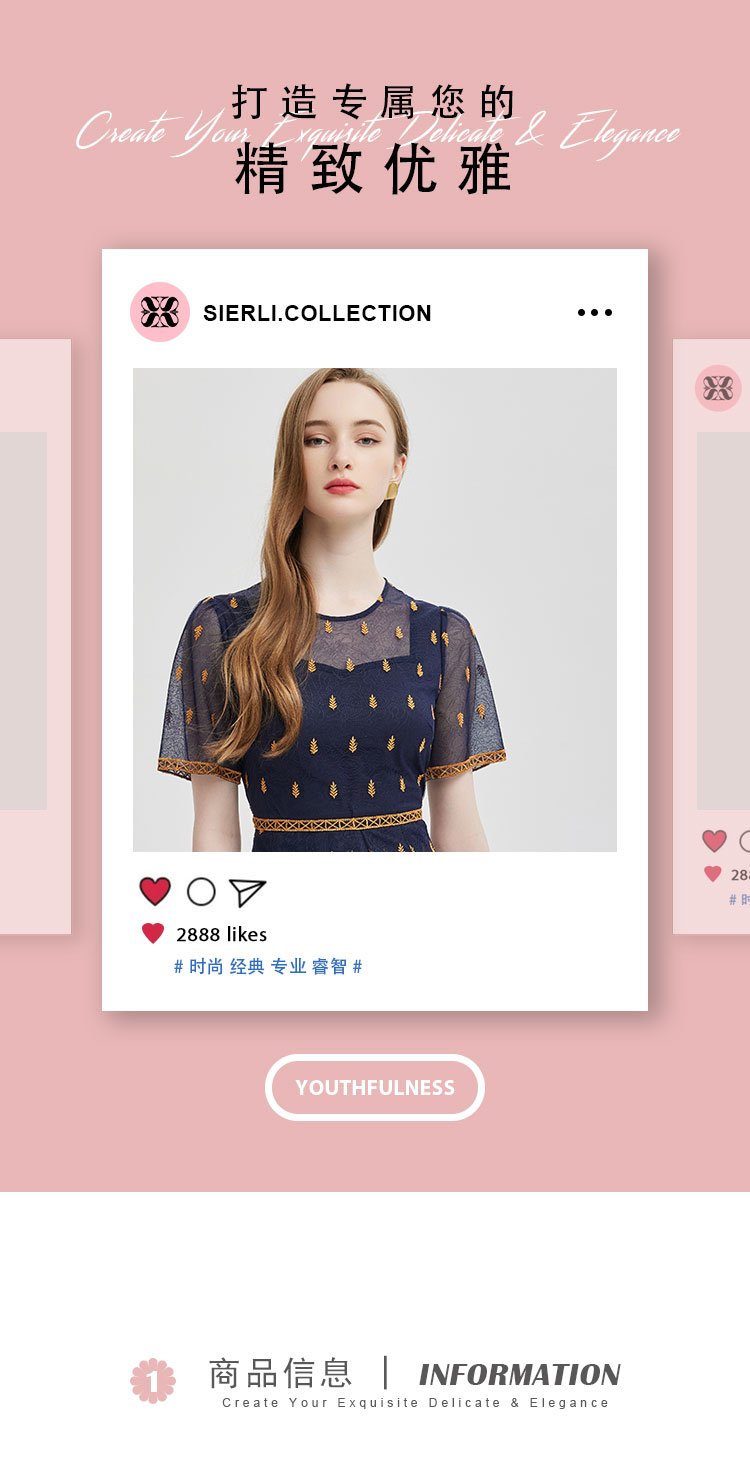
Task: Select the right faded post card
Action: click(712, 637)
